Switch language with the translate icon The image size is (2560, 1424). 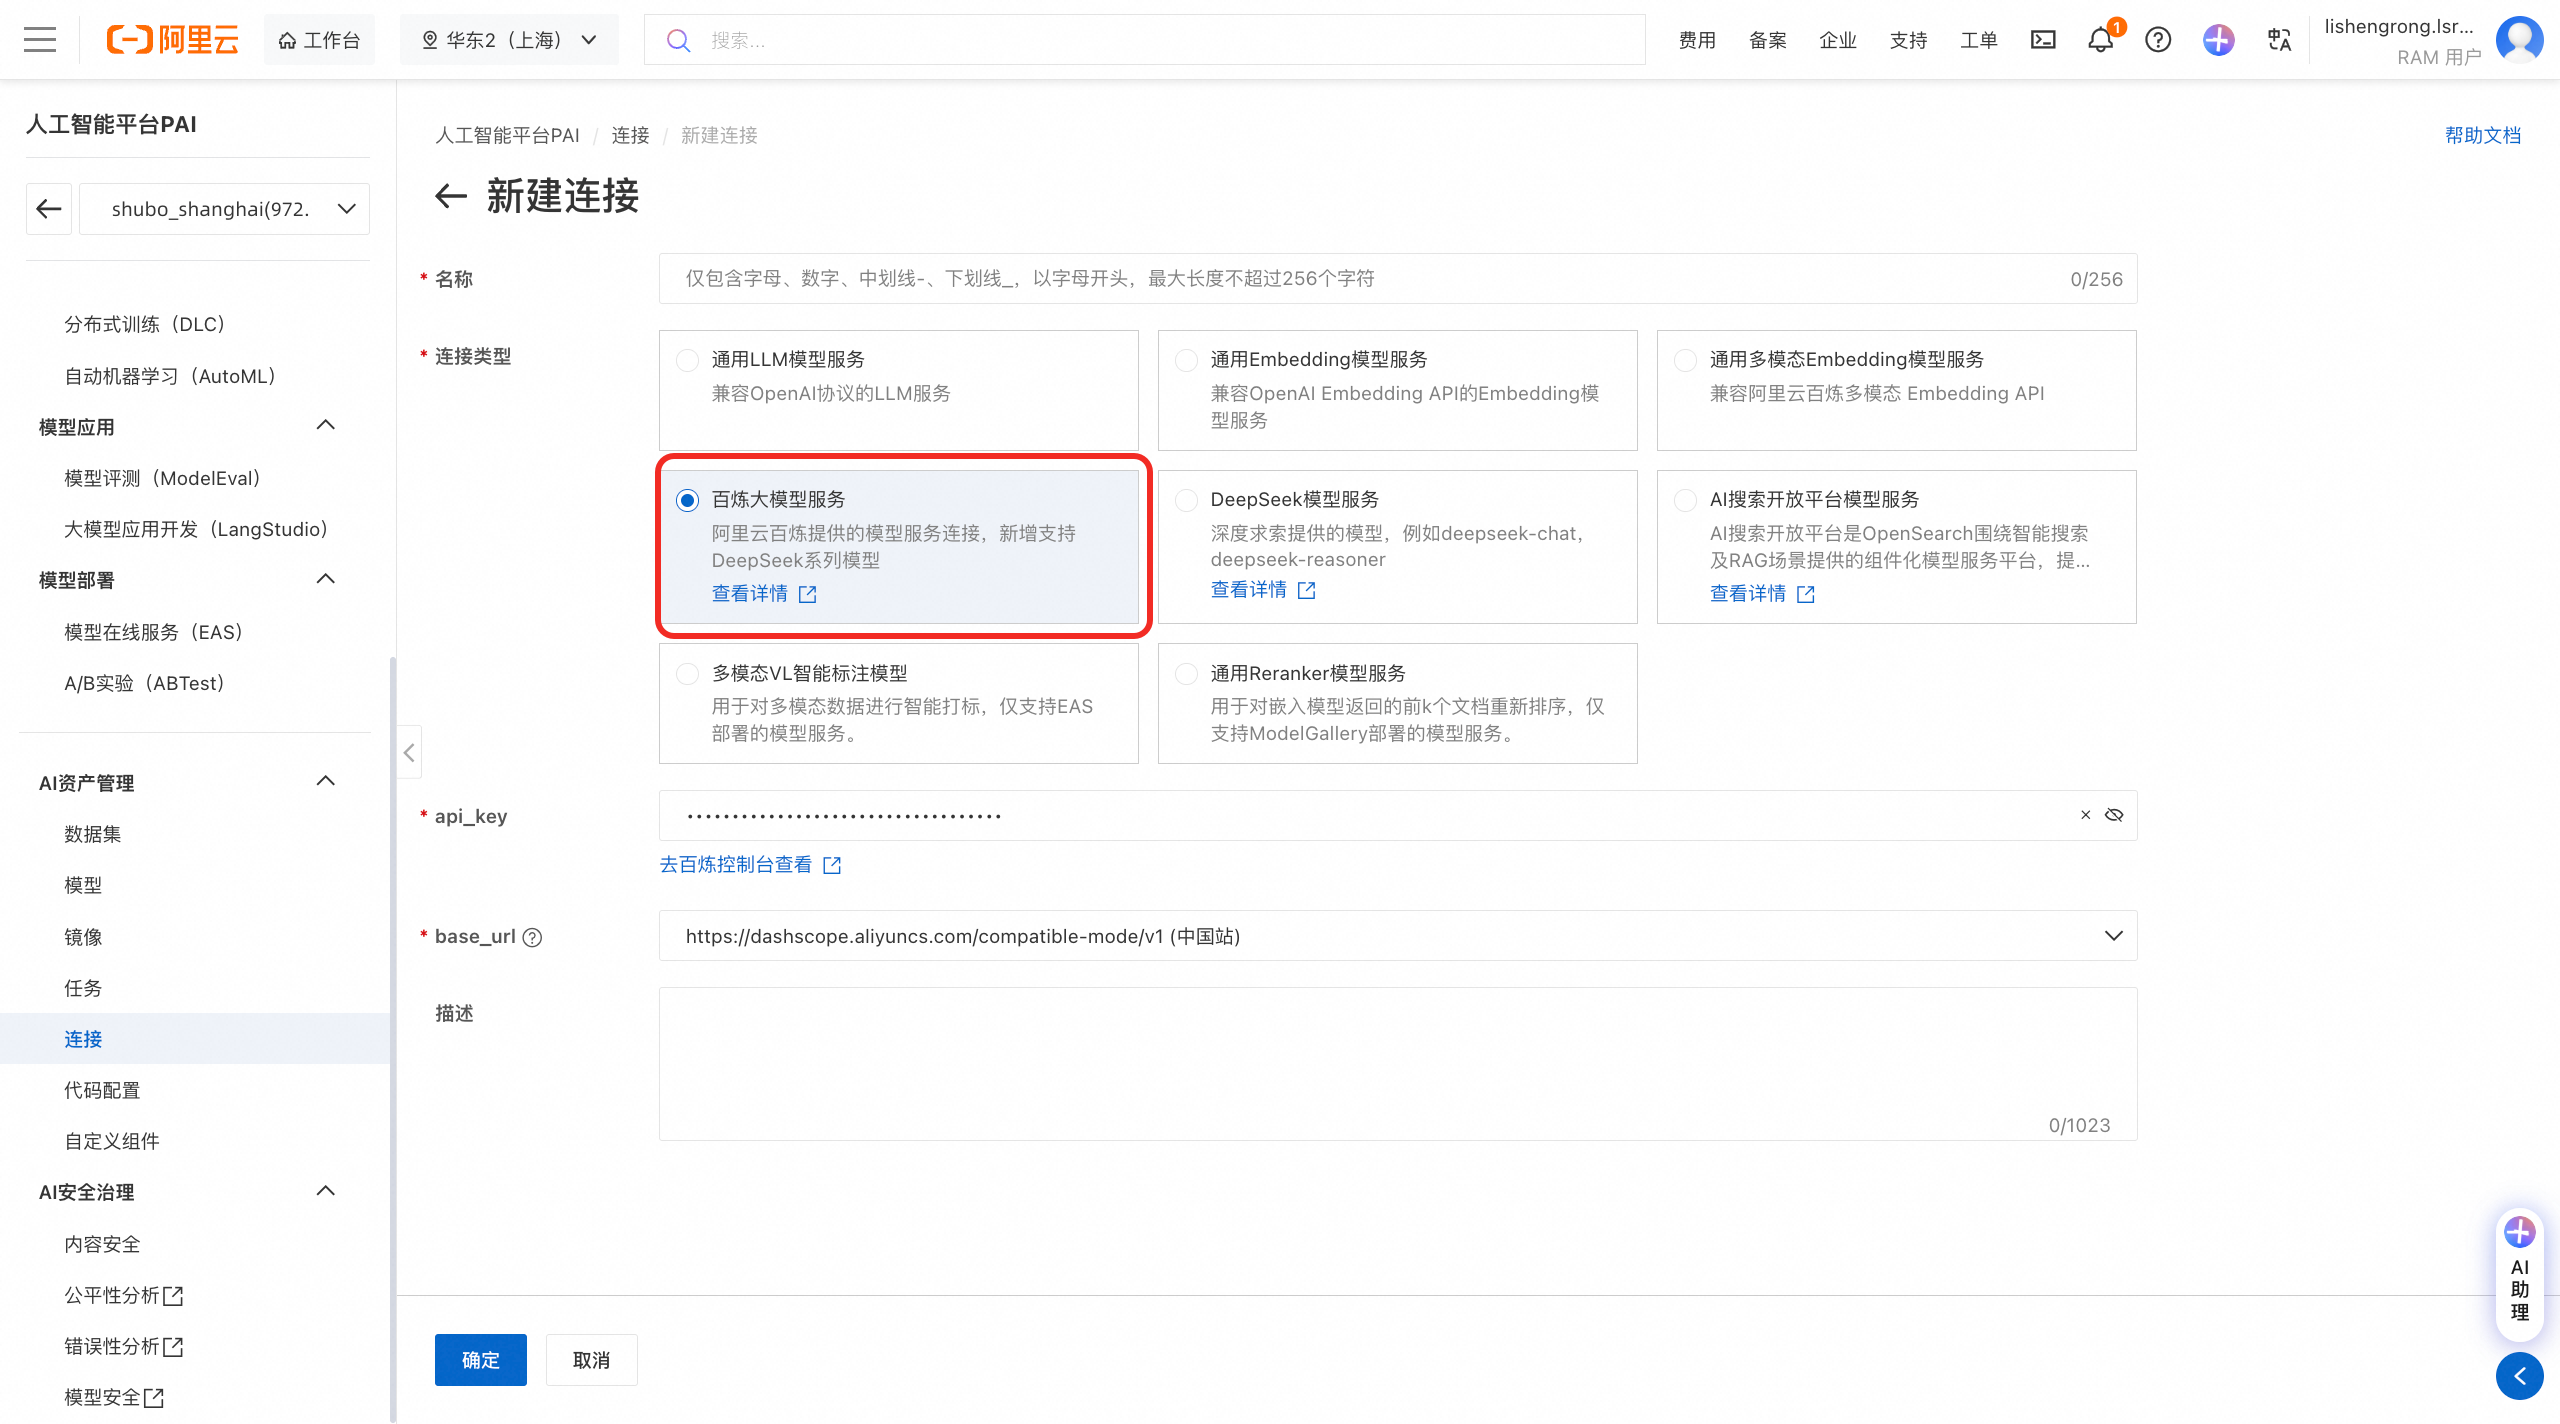(2279, 40)
